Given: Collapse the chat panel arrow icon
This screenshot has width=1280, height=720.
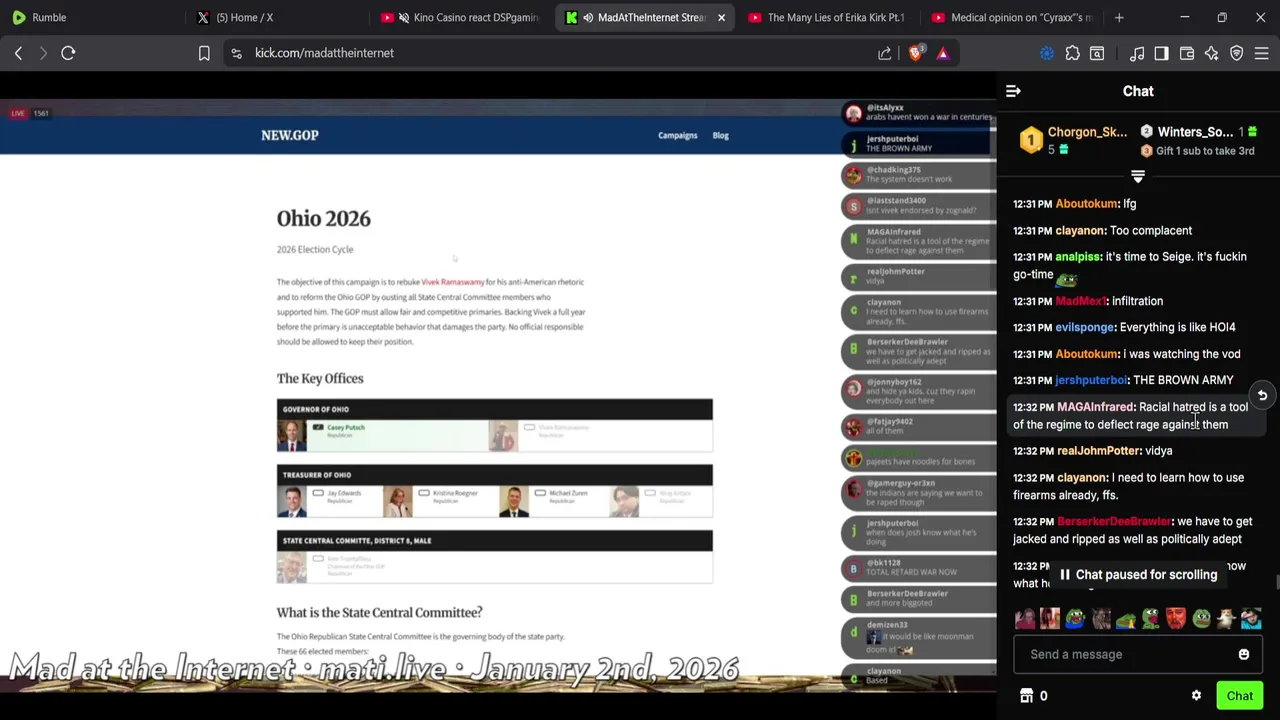Looking at the screenshot, I should tap(1013, 91).
